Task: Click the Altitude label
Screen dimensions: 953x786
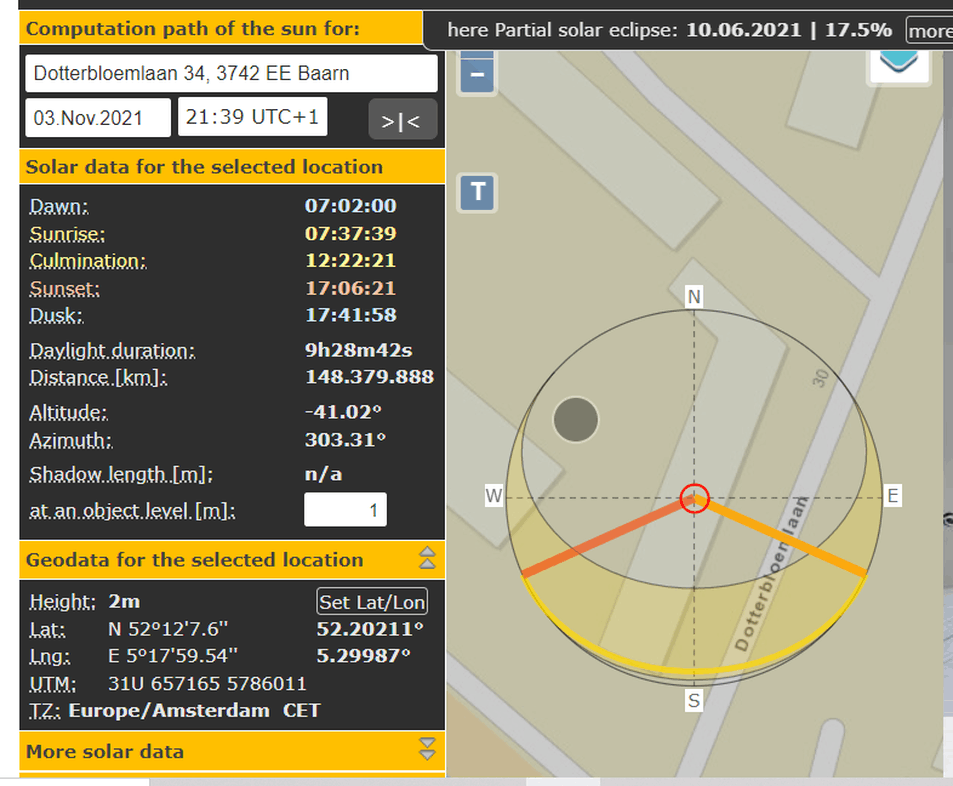Action: pos(69,413)
